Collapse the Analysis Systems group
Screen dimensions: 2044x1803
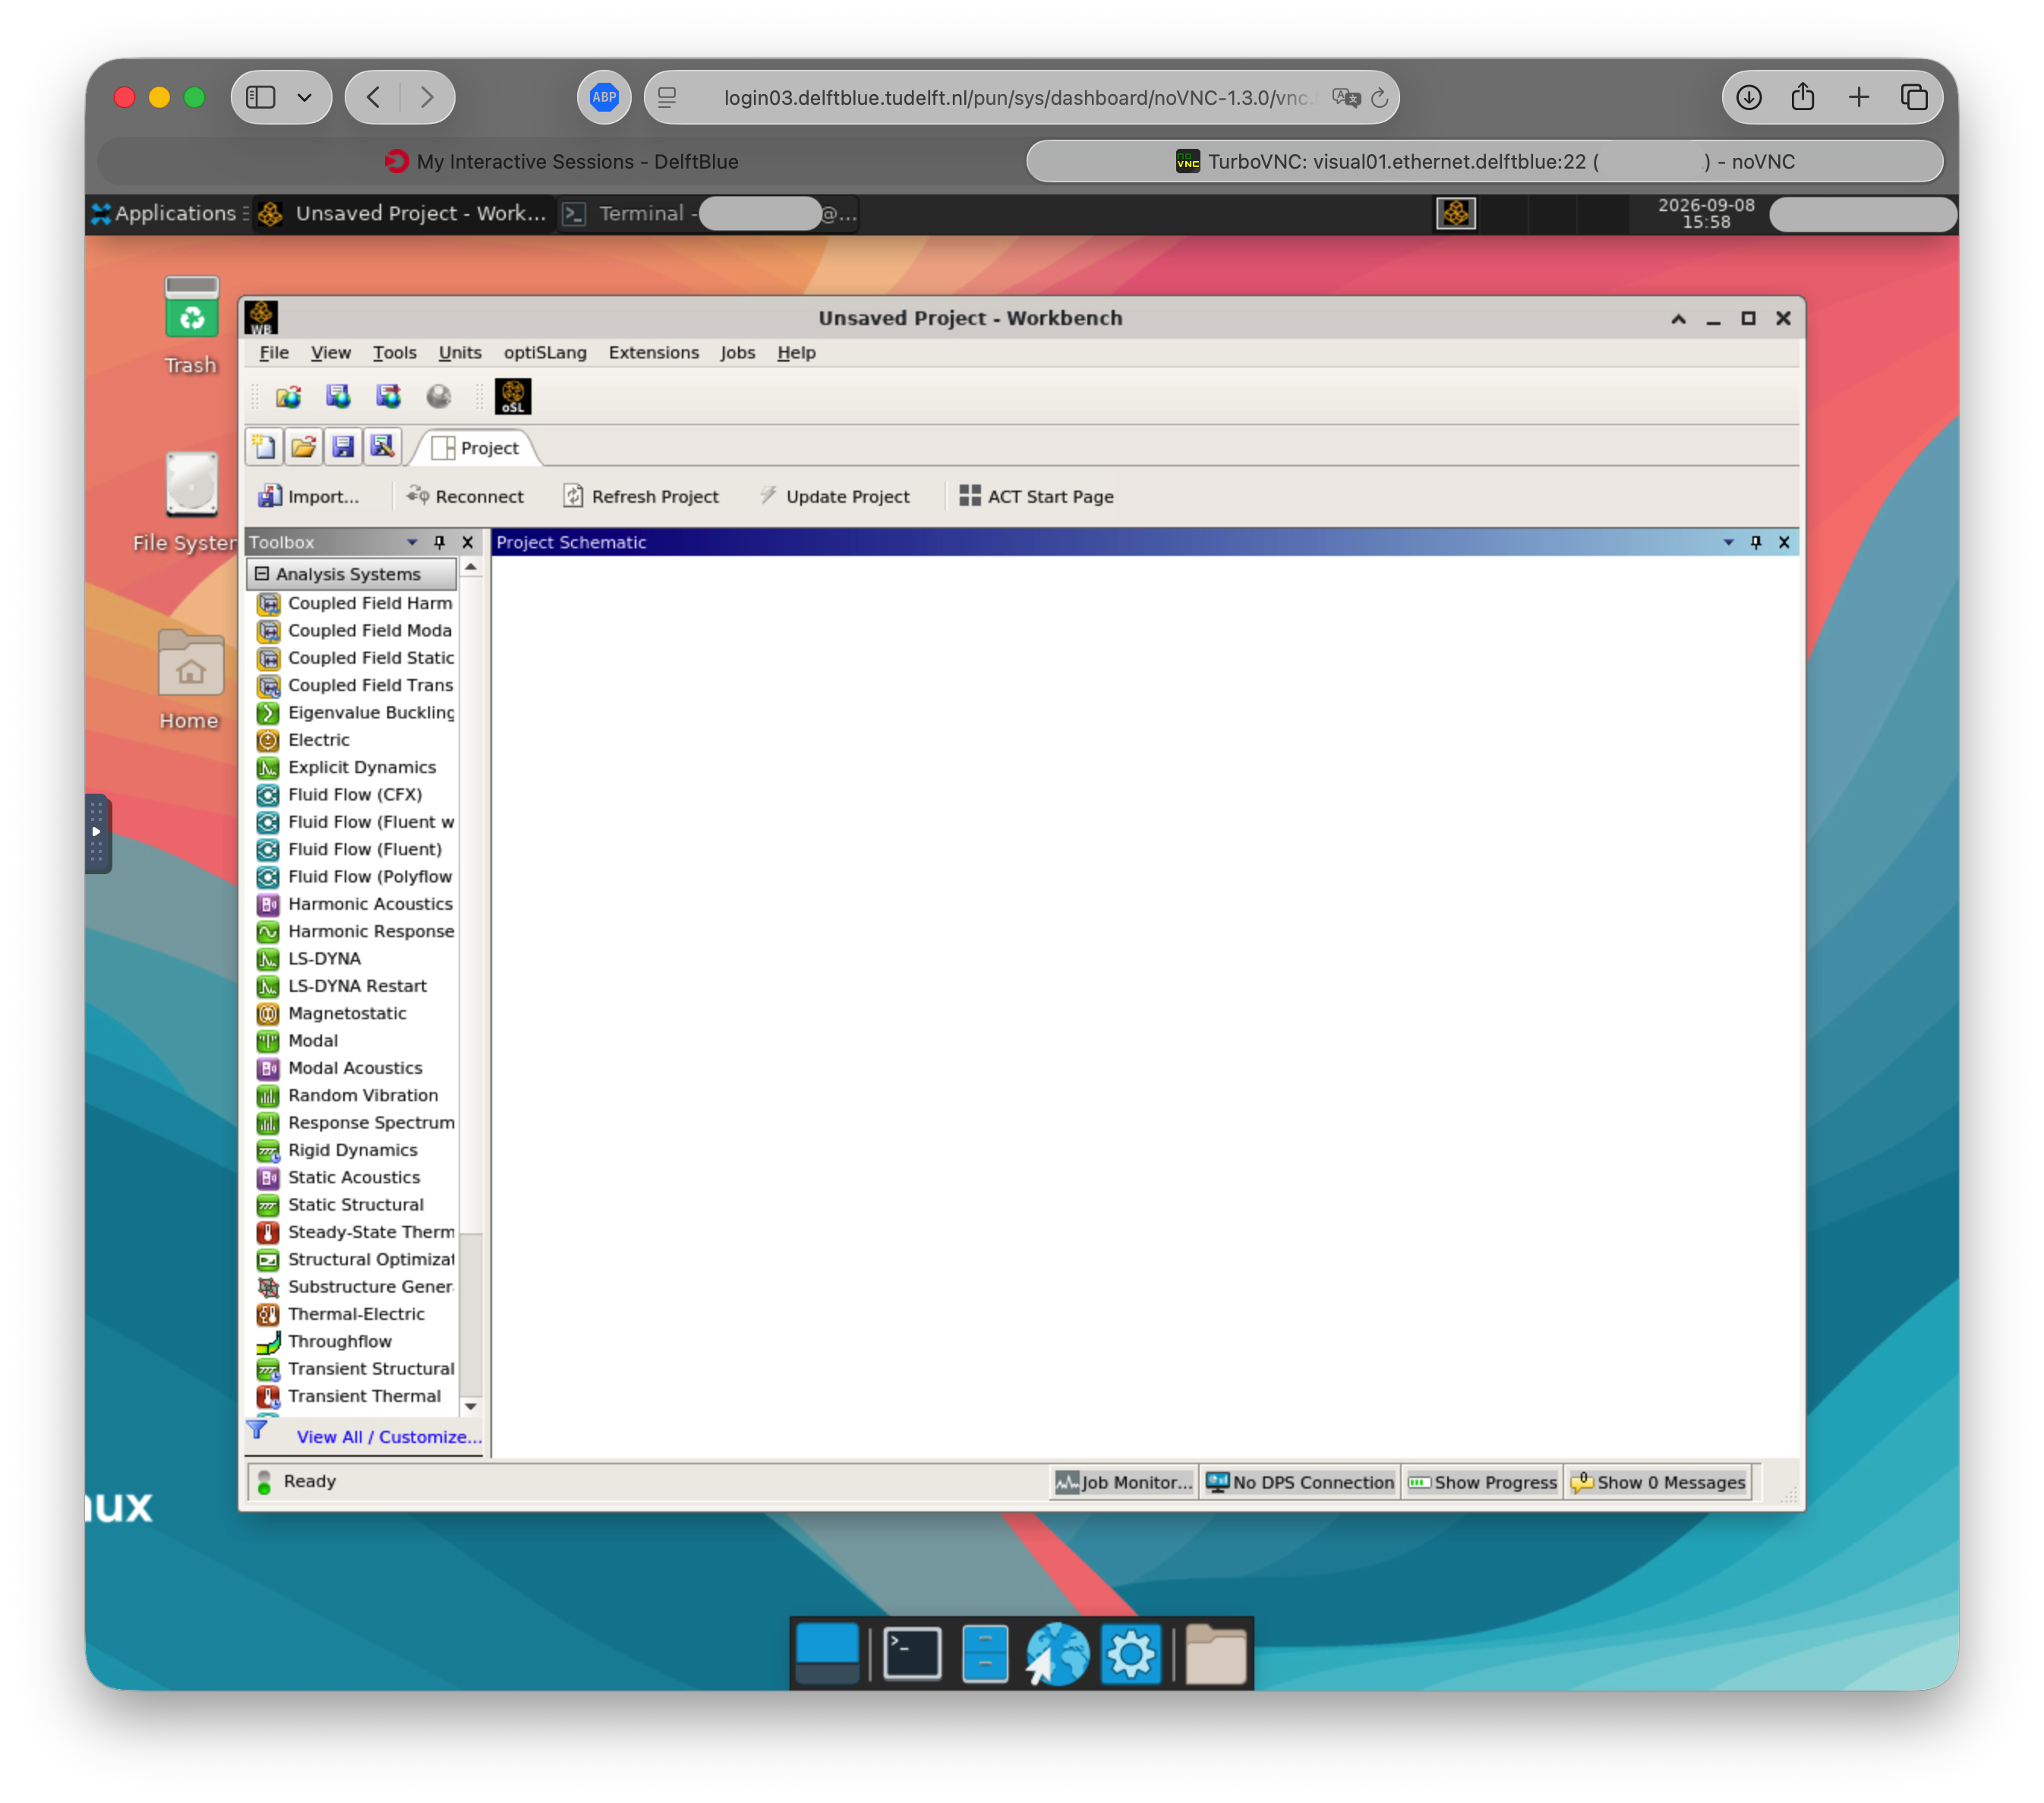262,574
